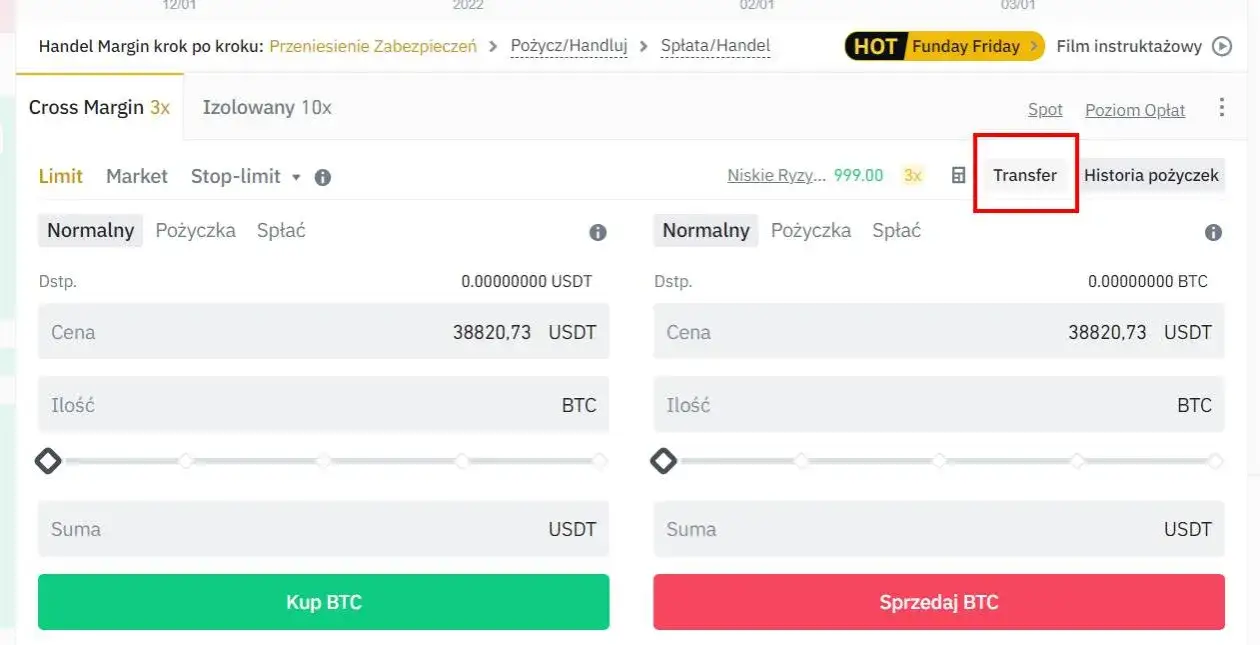Switch to the Izolowany 10x tab

click(266, 107)
